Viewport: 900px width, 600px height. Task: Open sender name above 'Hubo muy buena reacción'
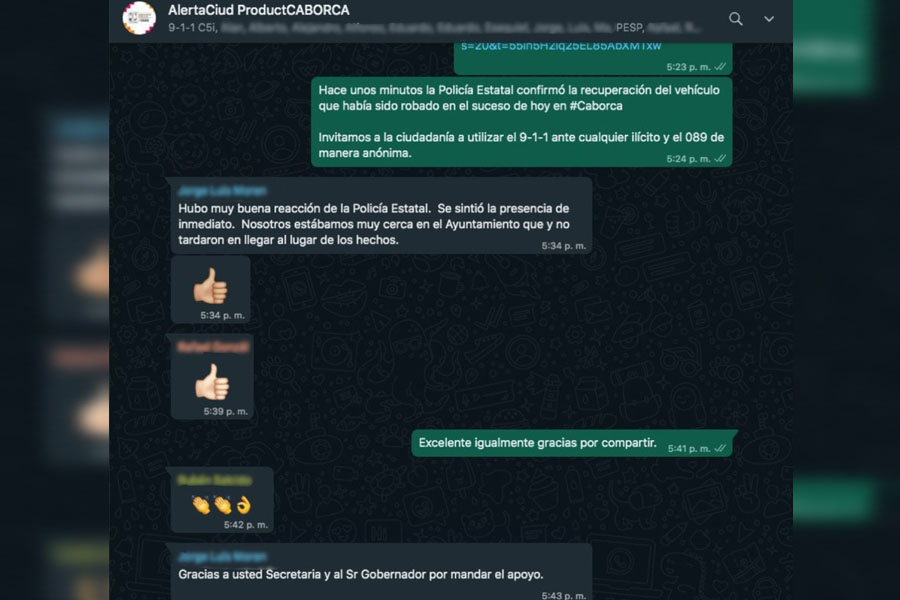click(x=222, y=191)
